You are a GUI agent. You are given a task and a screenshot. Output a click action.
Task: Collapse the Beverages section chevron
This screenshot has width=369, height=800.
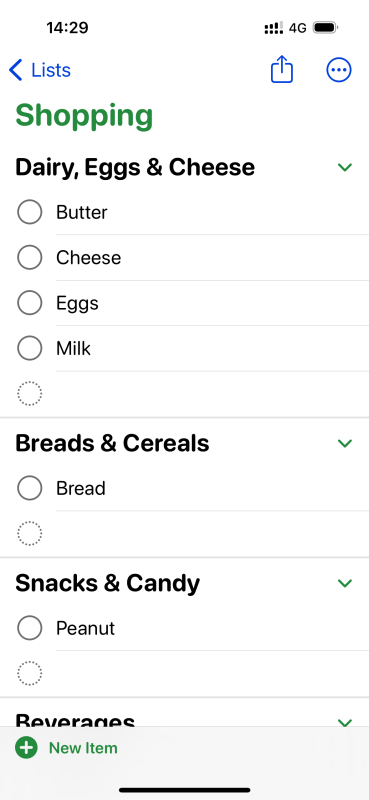click(346, 722)
